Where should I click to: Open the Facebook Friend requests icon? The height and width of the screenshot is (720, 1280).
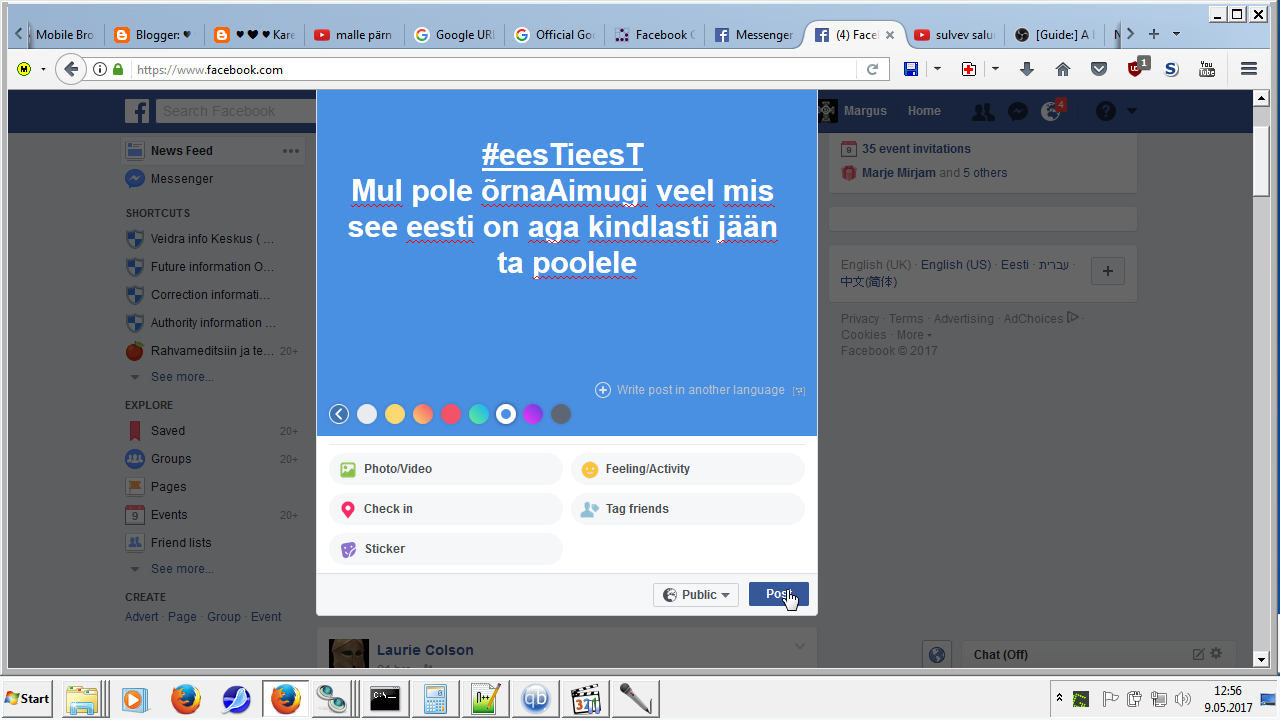(x=983, y=111)
